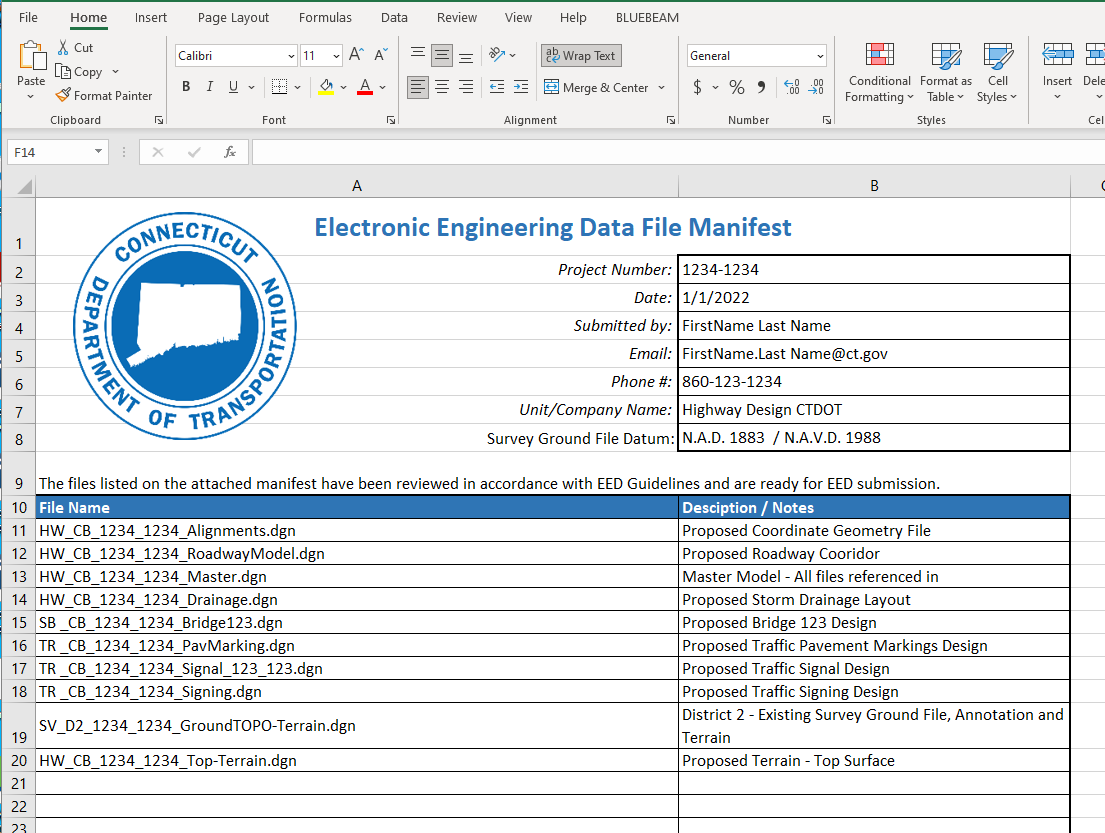
Task: Toggle bold formatting
Action: click(x=186, y=87)
